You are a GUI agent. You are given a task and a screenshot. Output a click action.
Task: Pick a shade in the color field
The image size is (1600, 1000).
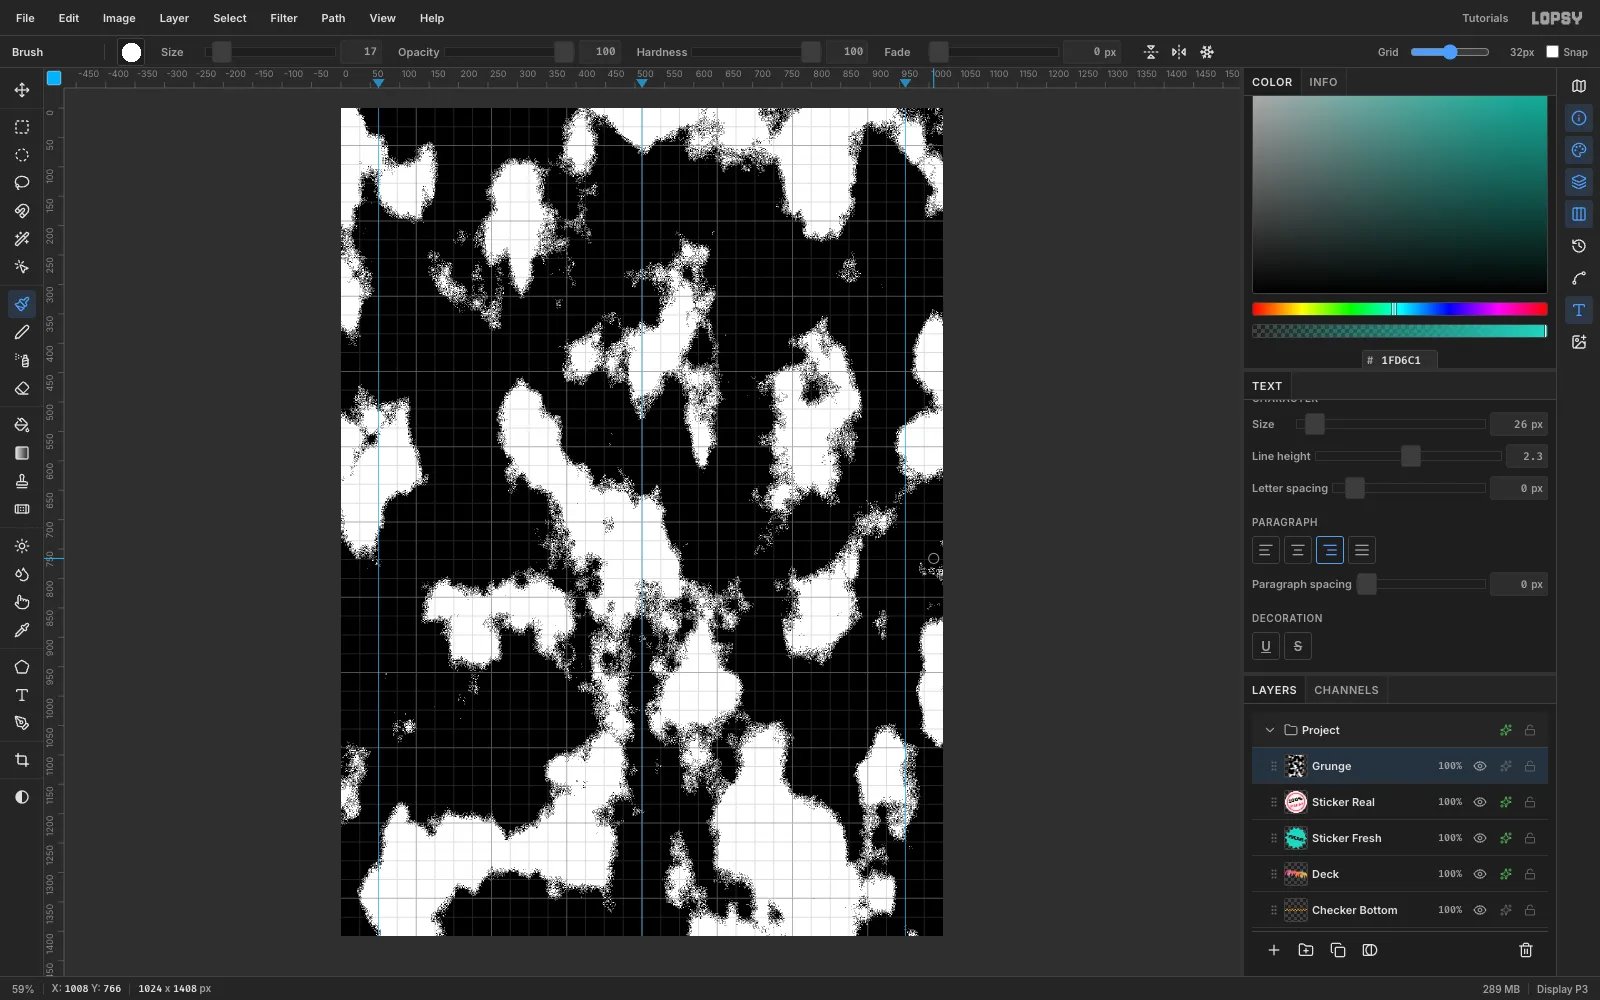(x=1400, y=195)
